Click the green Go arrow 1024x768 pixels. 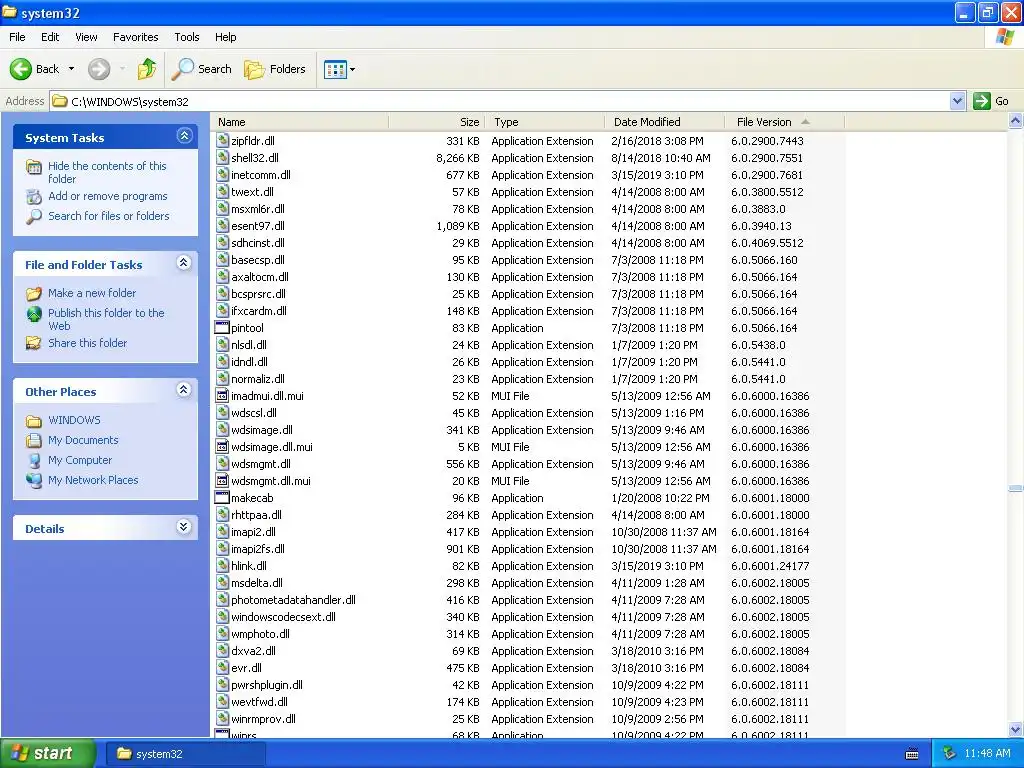click(x=982, y=101)
